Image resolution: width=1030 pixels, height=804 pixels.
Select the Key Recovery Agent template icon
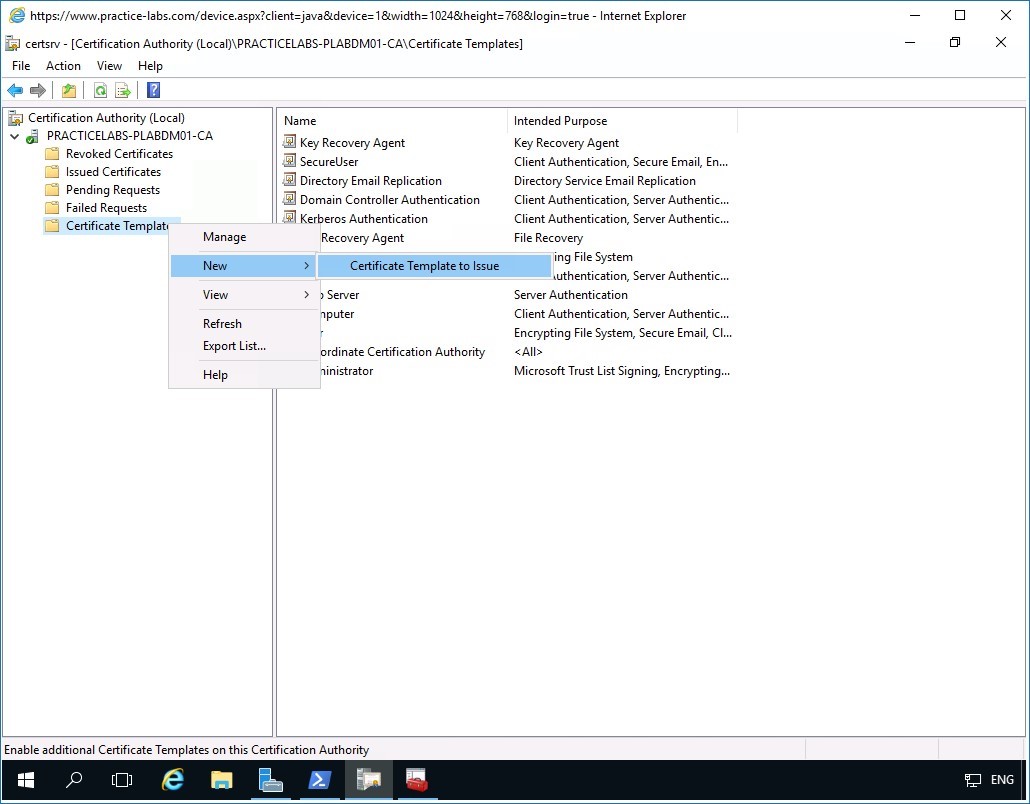[291, 142]
